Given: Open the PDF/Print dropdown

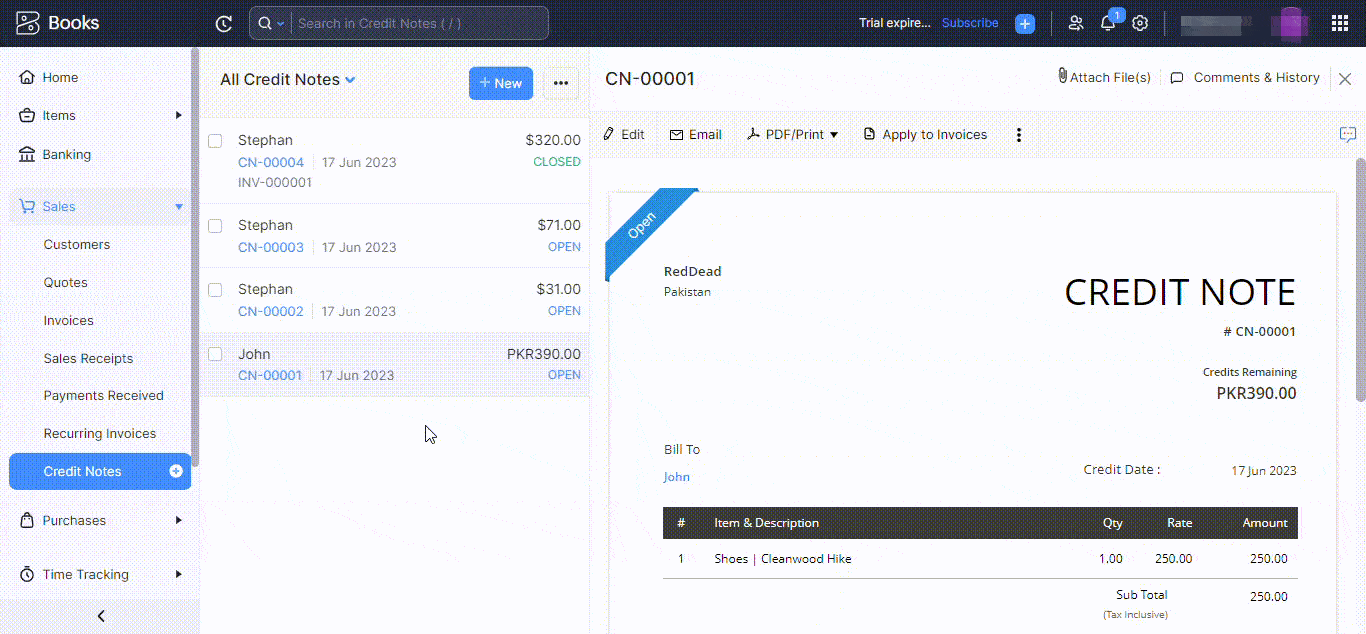Looking at the screenshot, I should coord(793,135).
